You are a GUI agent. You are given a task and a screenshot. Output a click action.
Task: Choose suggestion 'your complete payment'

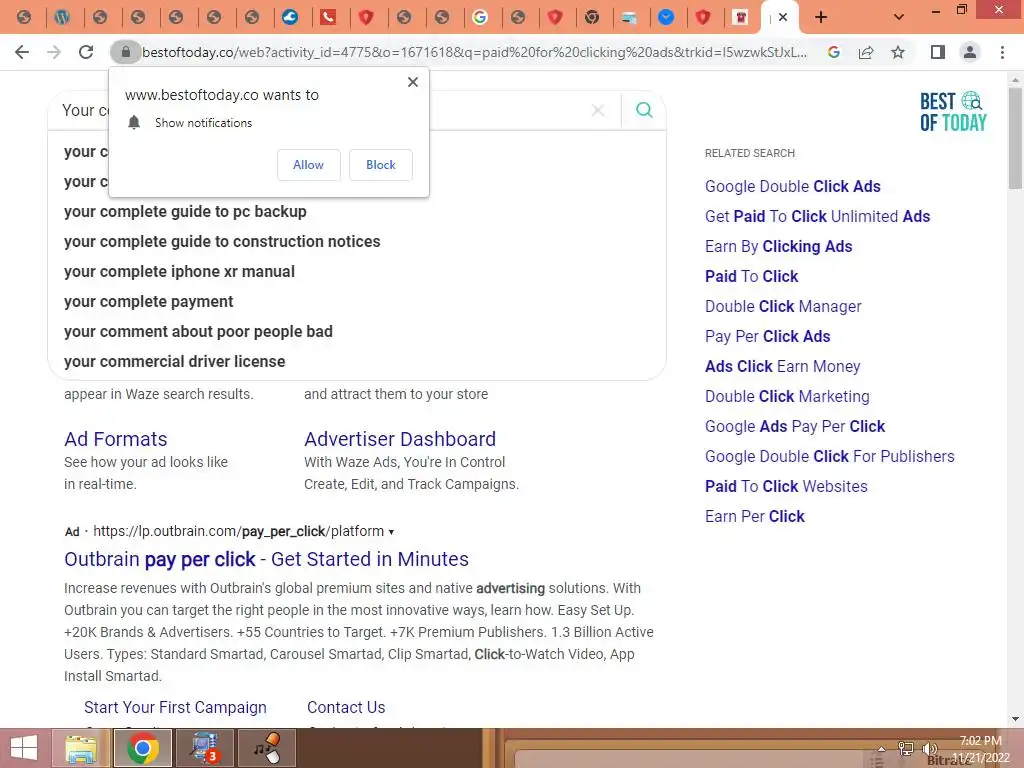149,302
